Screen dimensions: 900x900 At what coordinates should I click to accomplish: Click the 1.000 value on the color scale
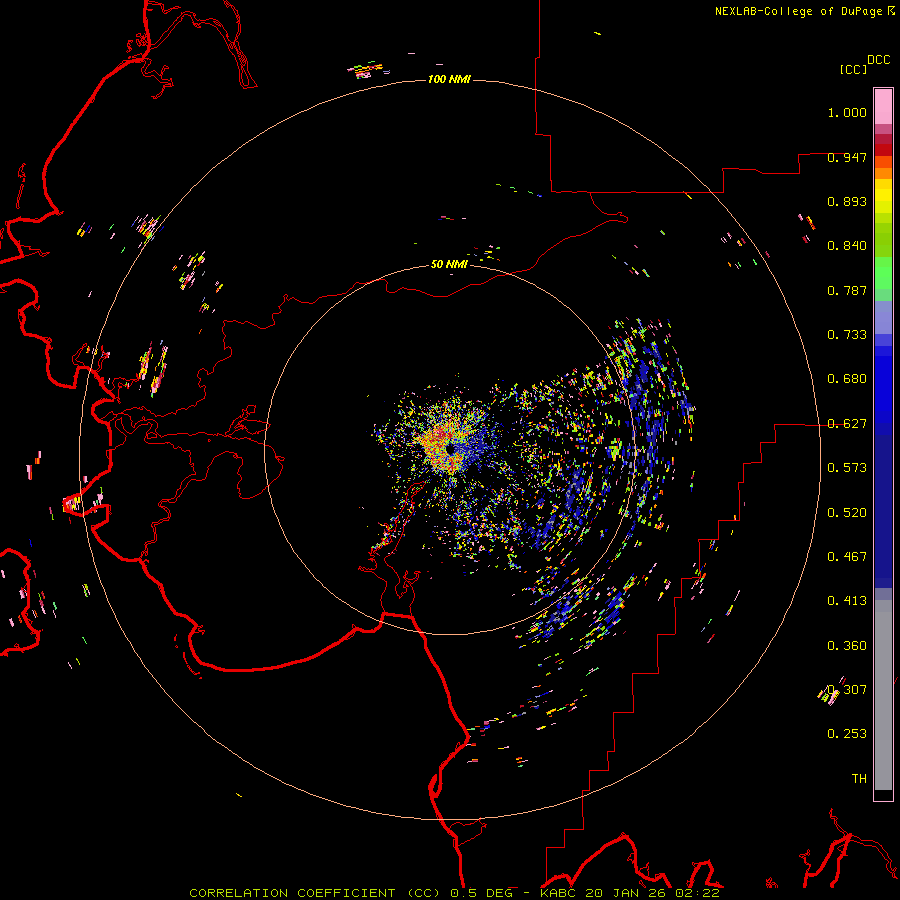pos(847,112)
